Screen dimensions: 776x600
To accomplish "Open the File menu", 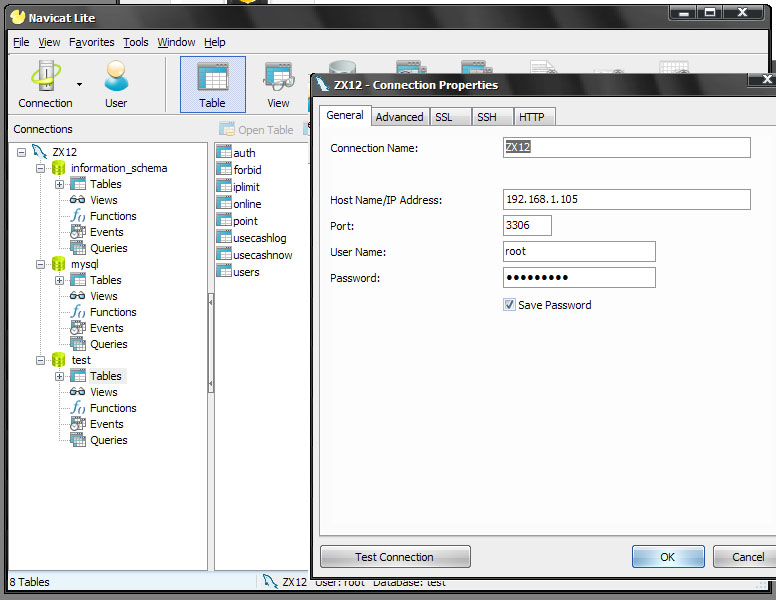I will [x=21, y=43].
